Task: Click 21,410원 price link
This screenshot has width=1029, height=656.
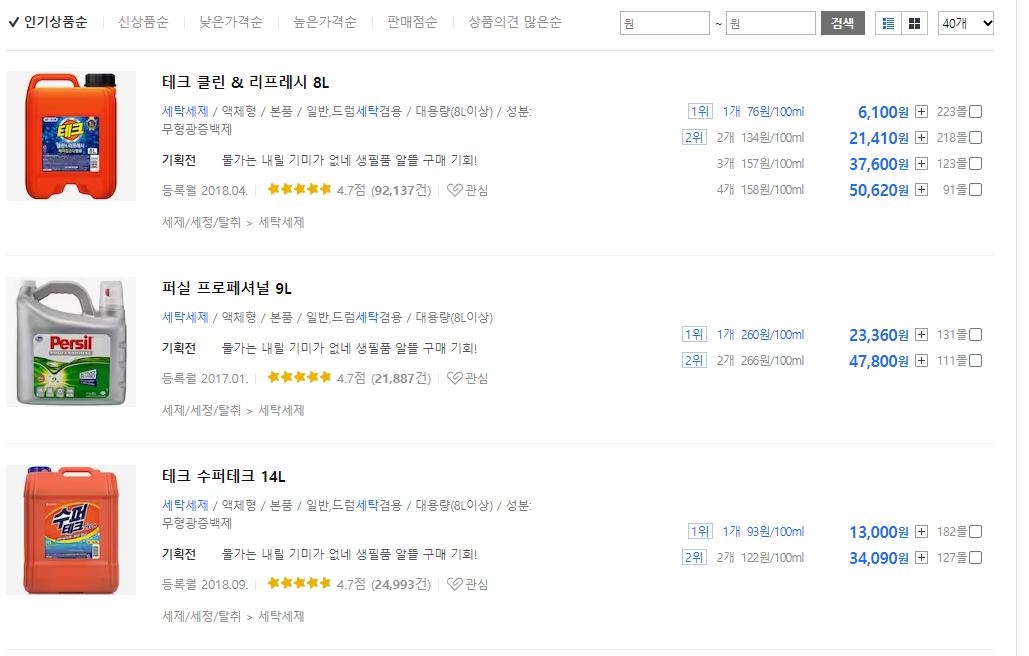Action: 879,138
